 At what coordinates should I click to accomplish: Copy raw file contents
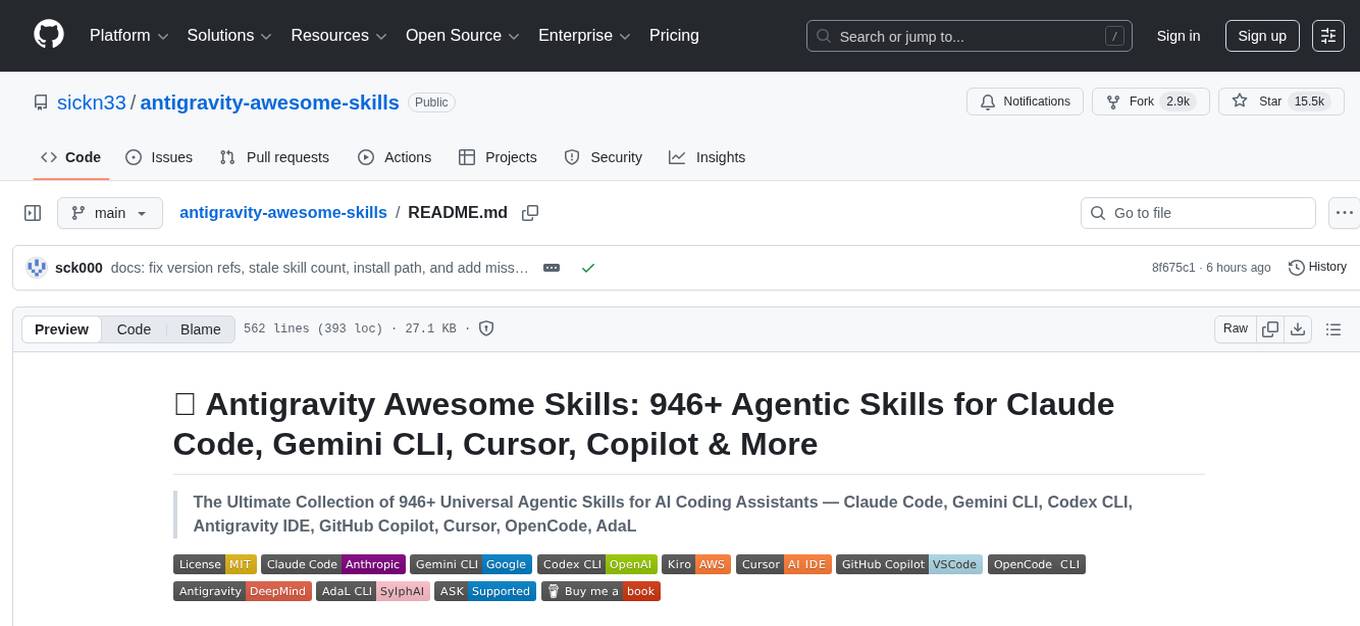1270,329
